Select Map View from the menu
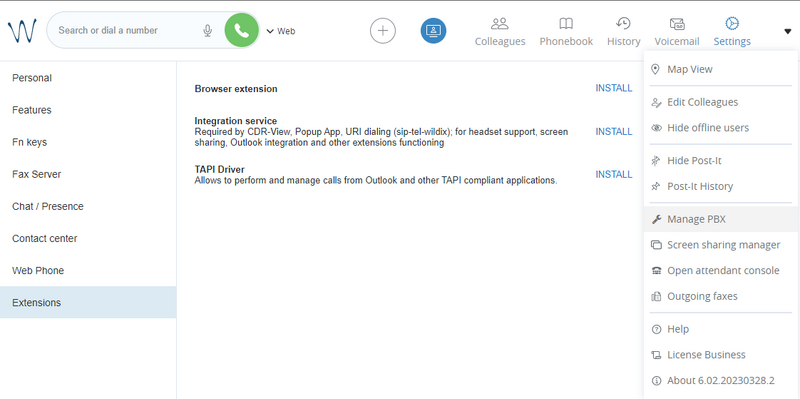 (x=720, y=69)
